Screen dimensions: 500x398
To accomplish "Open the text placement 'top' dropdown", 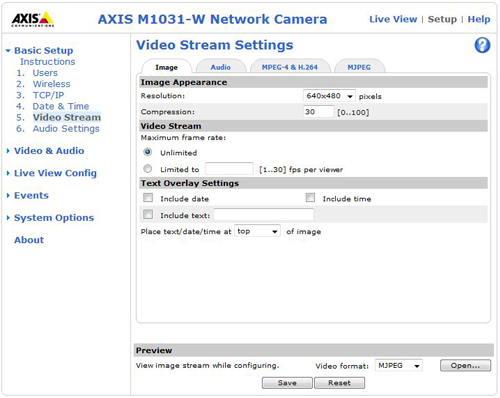I will tap(257, 231).
